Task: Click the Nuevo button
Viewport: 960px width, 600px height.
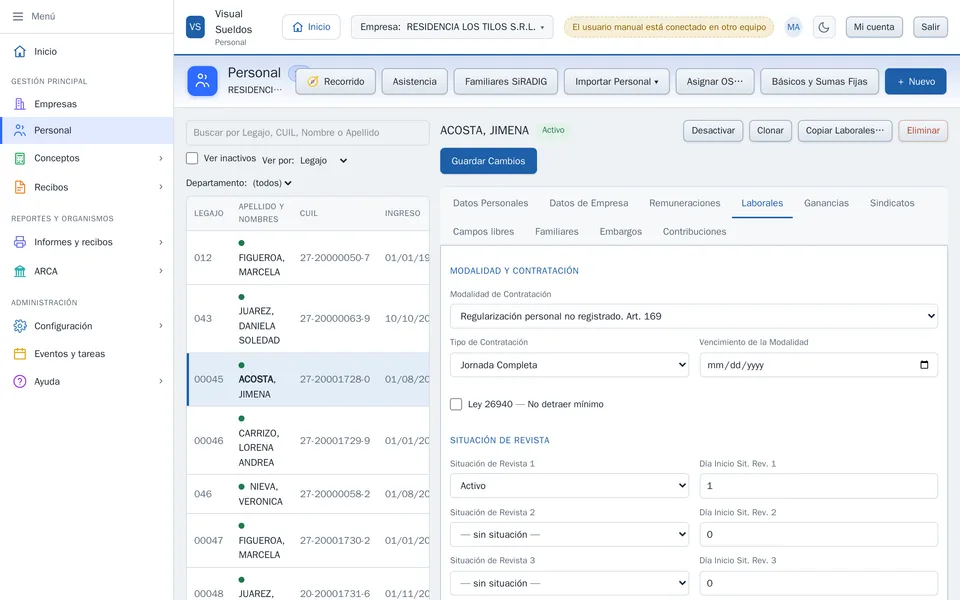Action: click(916, 81)
